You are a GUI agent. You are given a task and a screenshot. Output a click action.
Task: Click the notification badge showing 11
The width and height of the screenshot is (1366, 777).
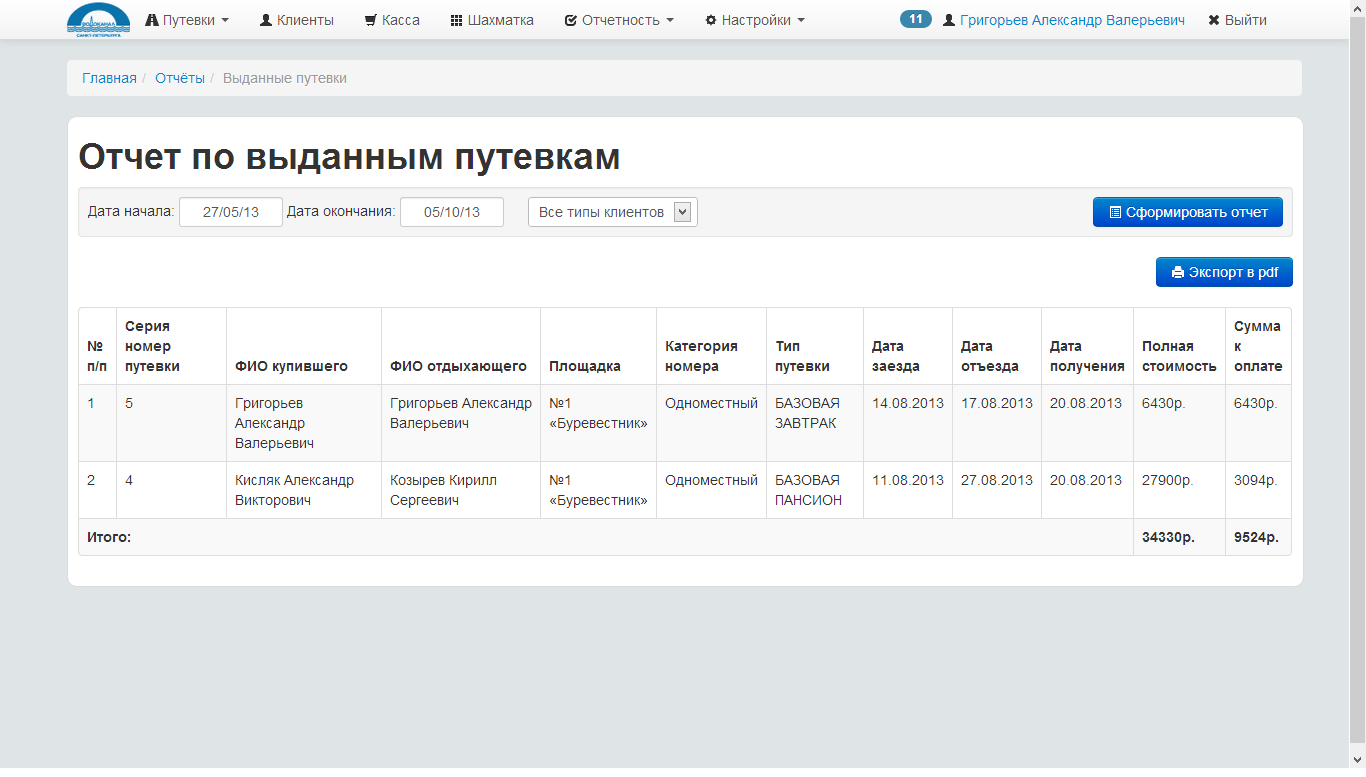coord(916,19)
